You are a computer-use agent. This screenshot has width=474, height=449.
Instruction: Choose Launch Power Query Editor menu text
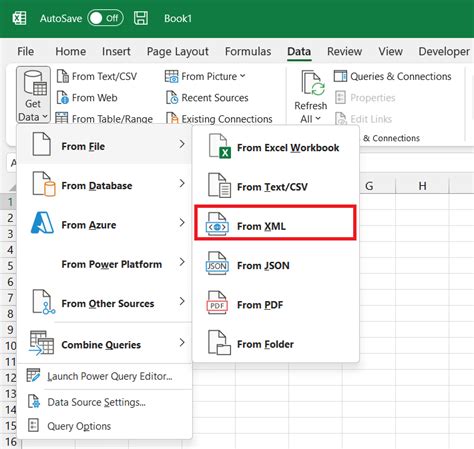coord(110,376)
